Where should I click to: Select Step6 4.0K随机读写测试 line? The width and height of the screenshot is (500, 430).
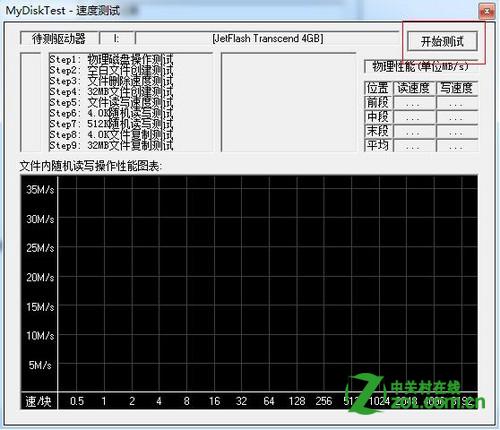point(111,113)
